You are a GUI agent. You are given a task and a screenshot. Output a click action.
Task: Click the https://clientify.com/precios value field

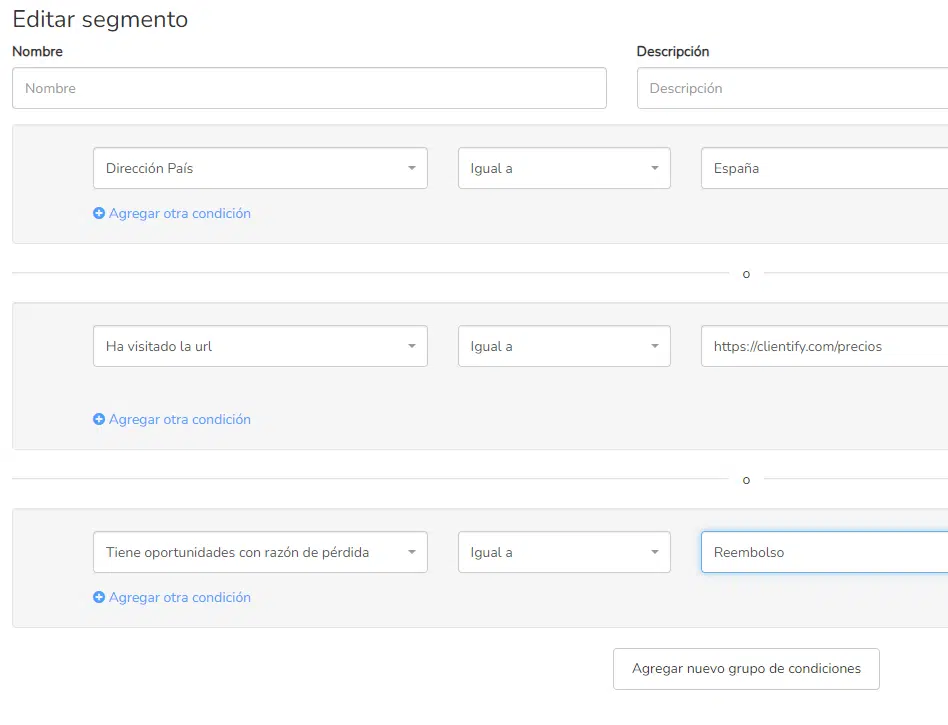[x=825, y=346]
